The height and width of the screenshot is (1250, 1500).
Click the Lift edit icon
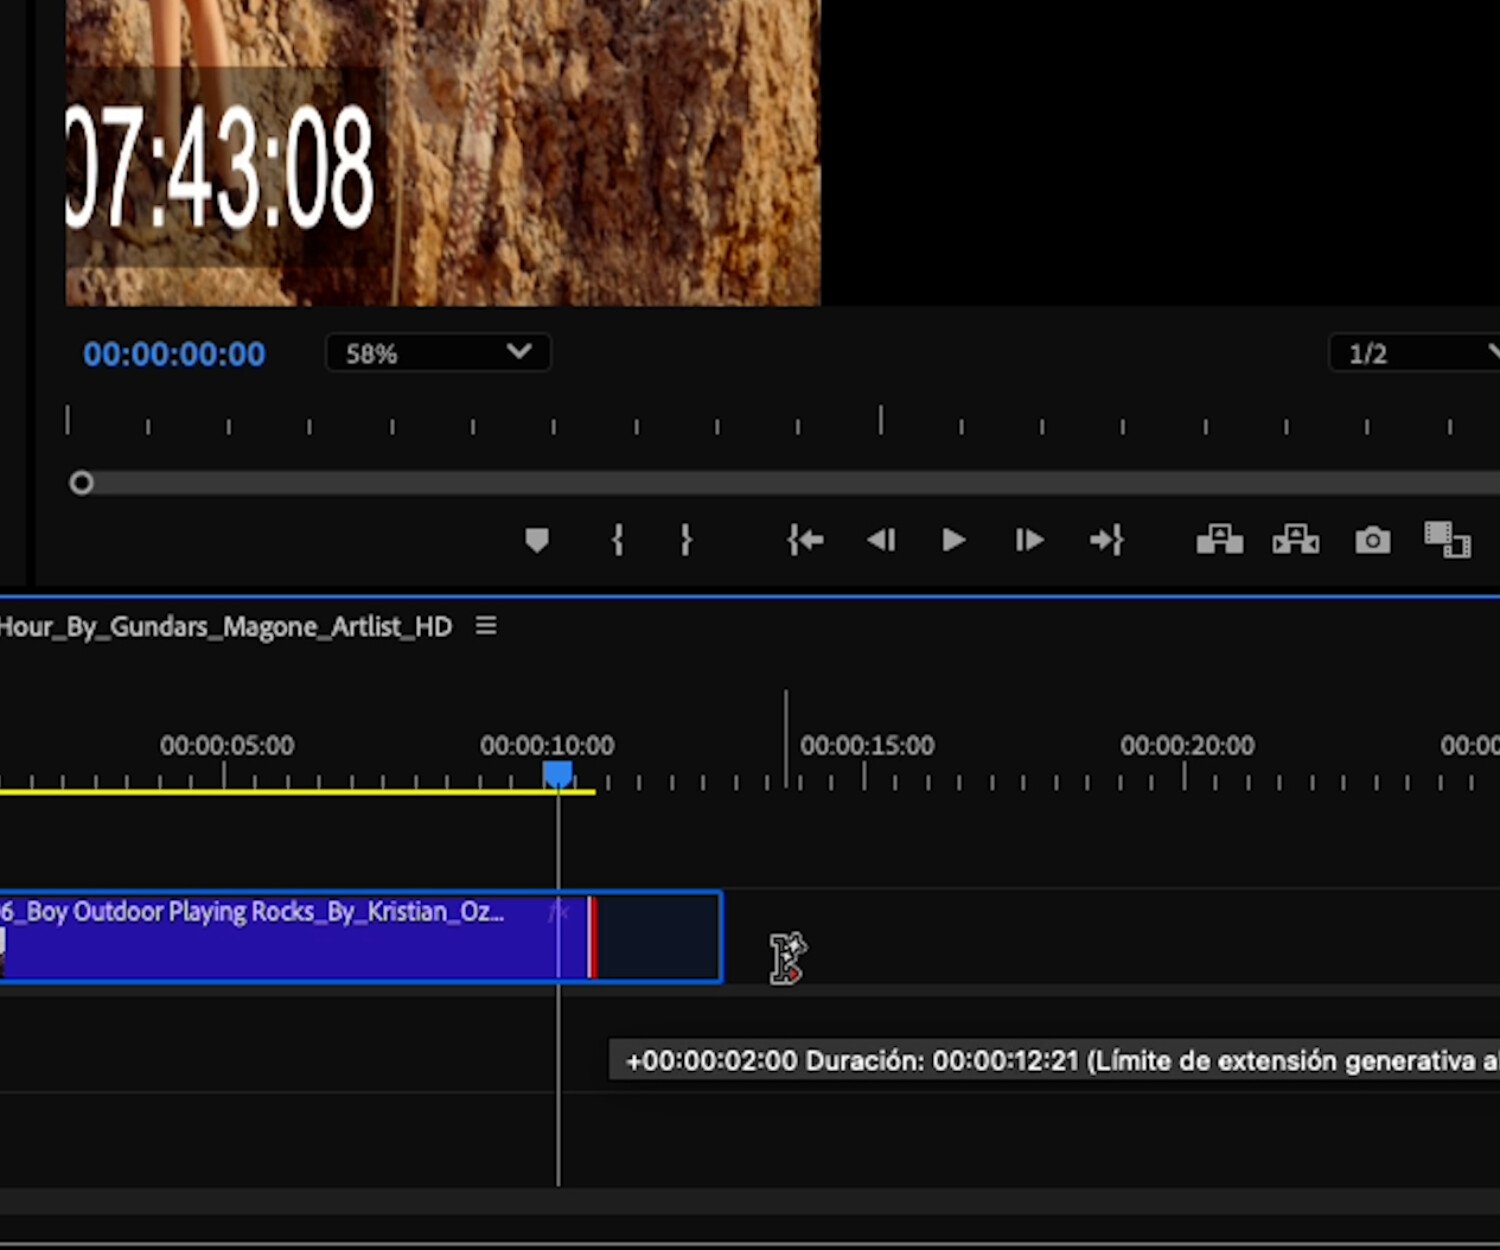(x=1219, y=540)
